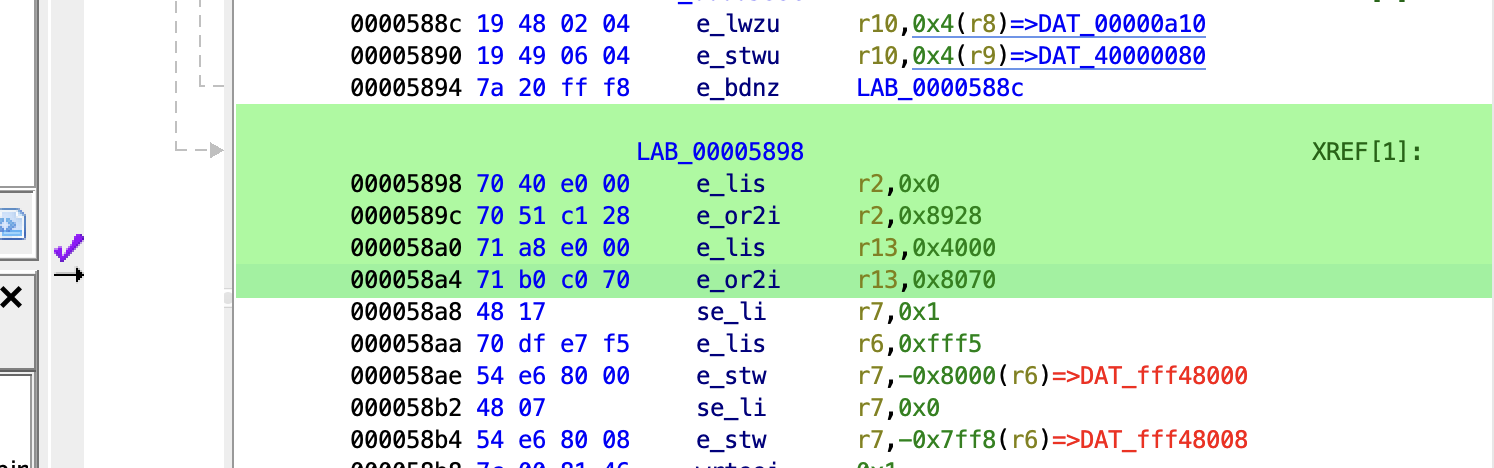Click the bytes 54 e6 80 00
This screenshot has width=1494, height=468.
tap(553, 376)
